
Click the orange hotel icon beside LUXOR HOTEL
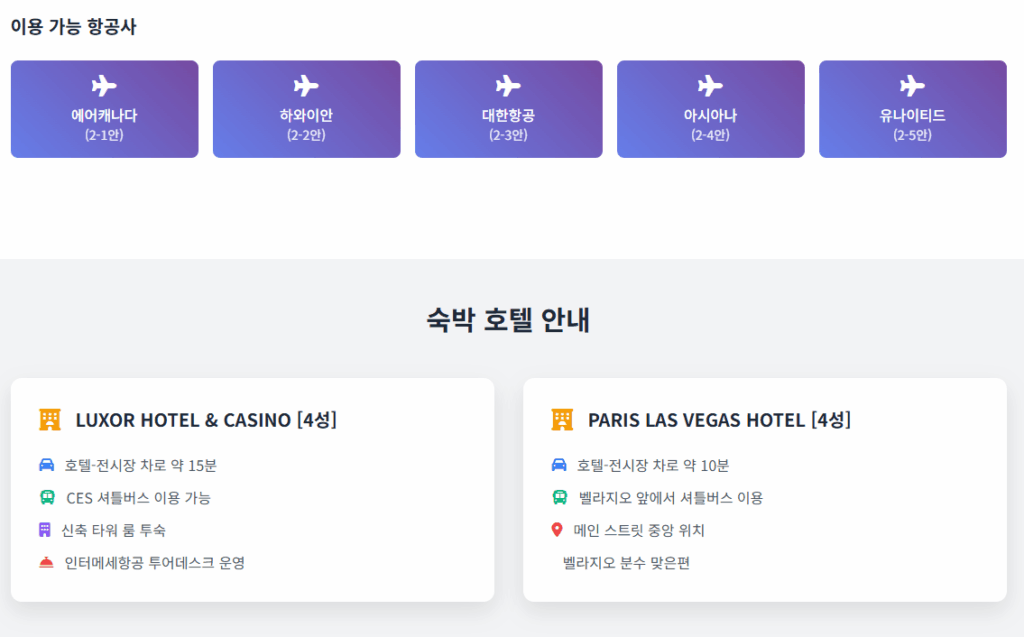tap(50, 419)
